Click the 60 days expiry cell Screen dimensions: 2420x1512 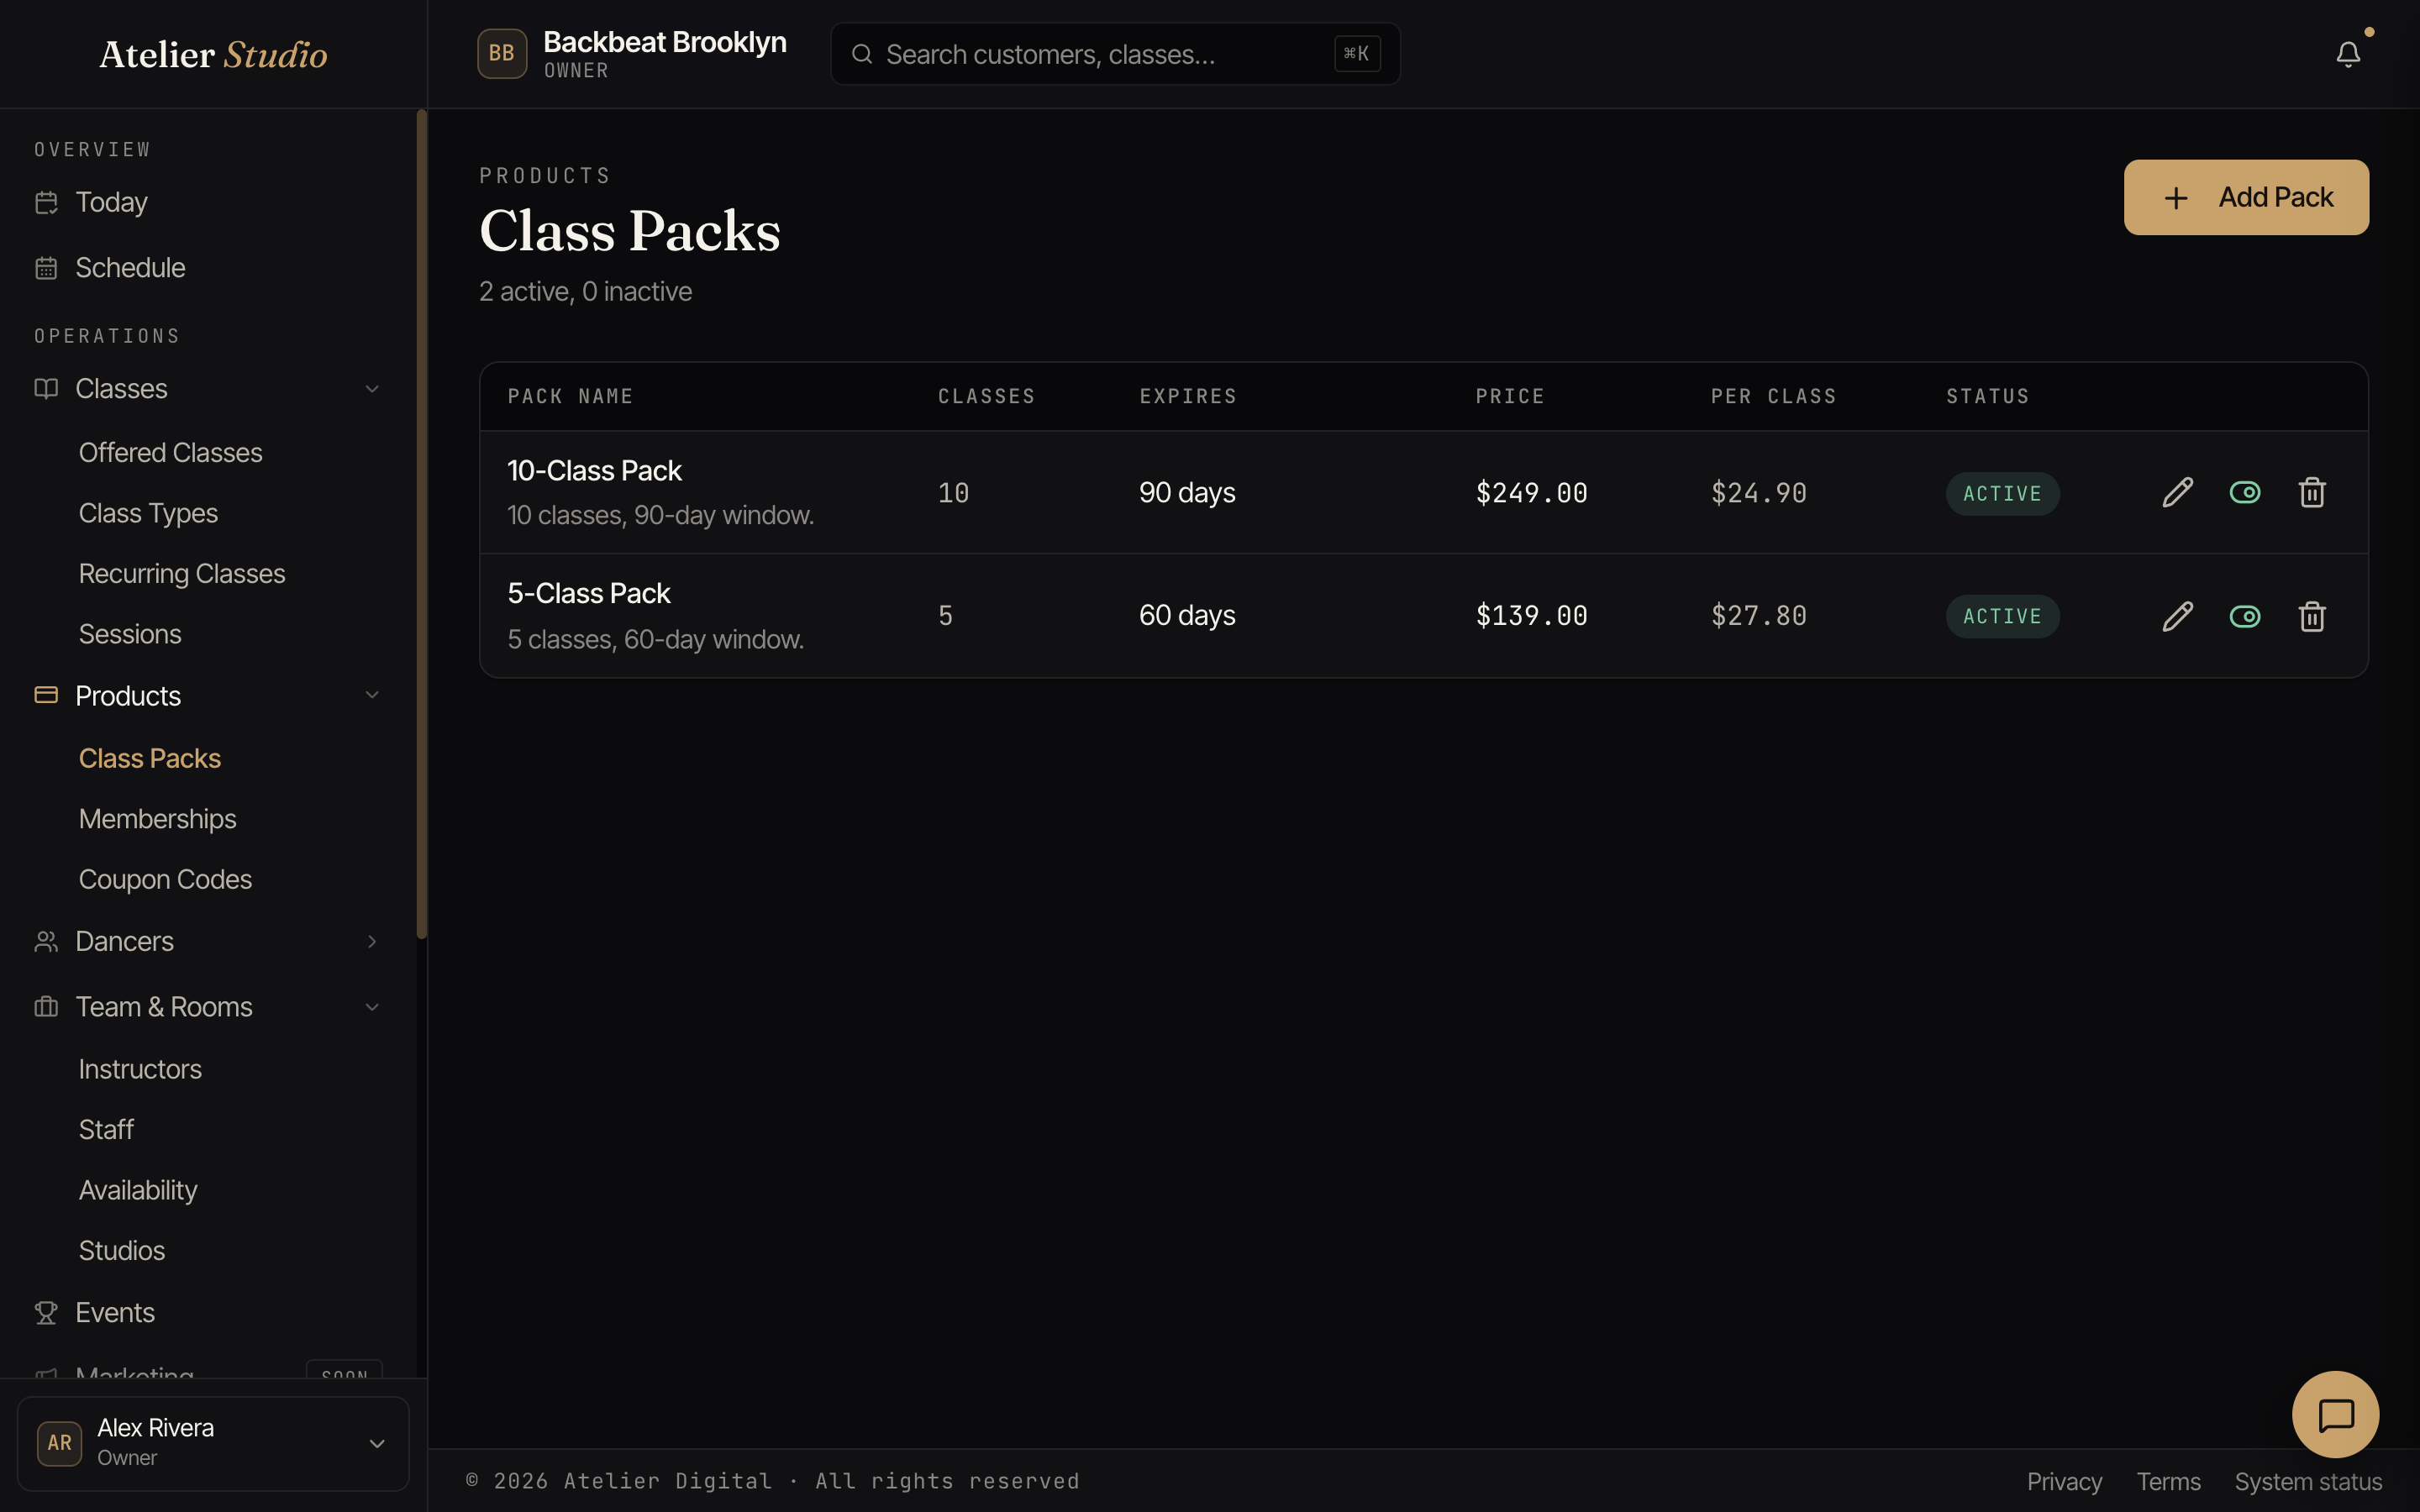(1187, 616)
